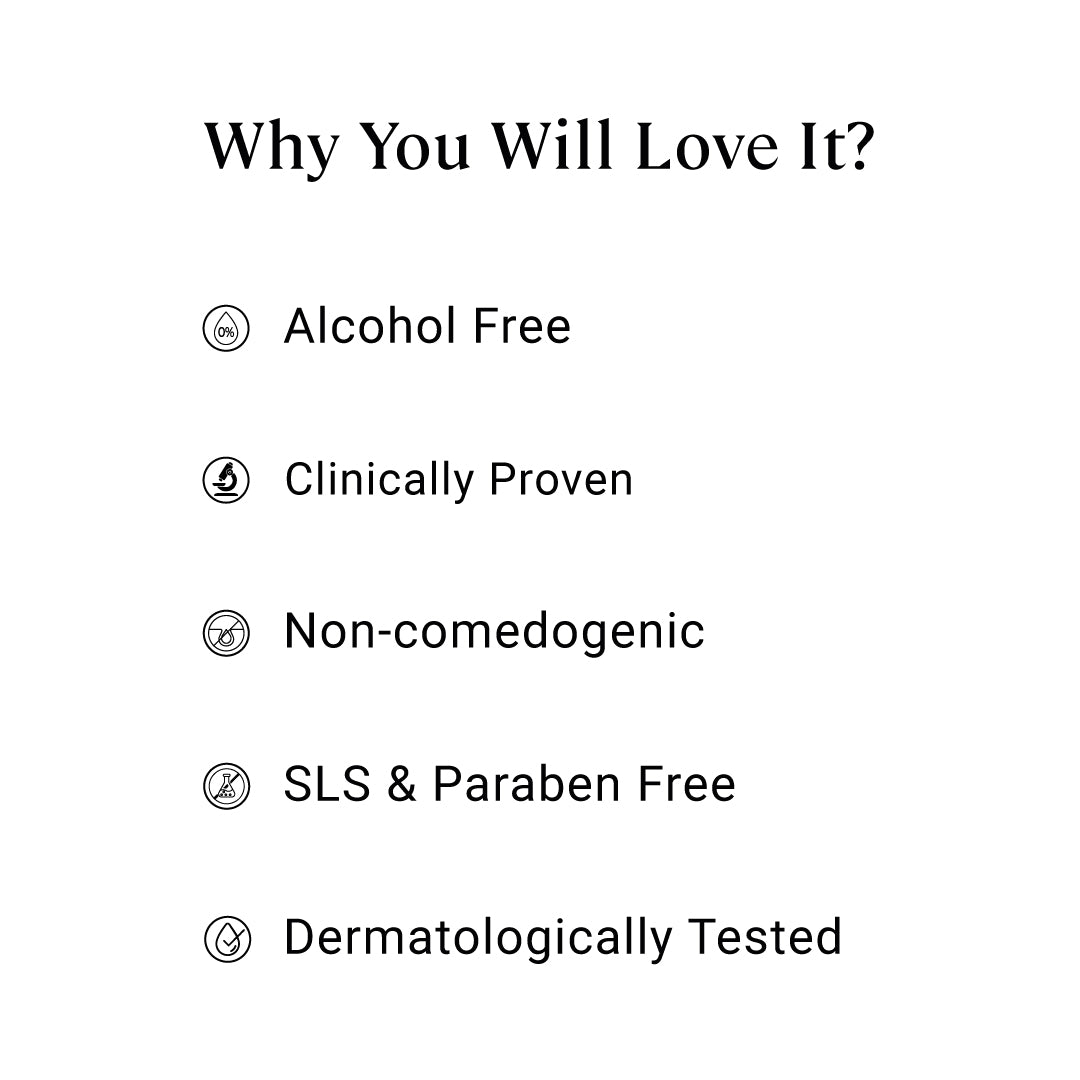Viewport: 1080px width, 1080px height.
Task: Select the word 'Dermatologically' in last item
Action: [478, 938]
